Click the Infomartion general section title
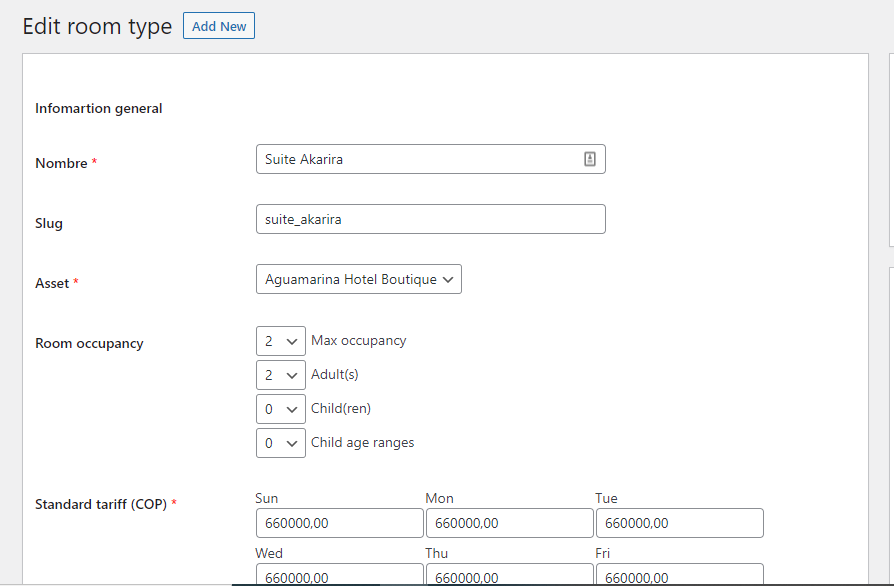 pos(99,108)
